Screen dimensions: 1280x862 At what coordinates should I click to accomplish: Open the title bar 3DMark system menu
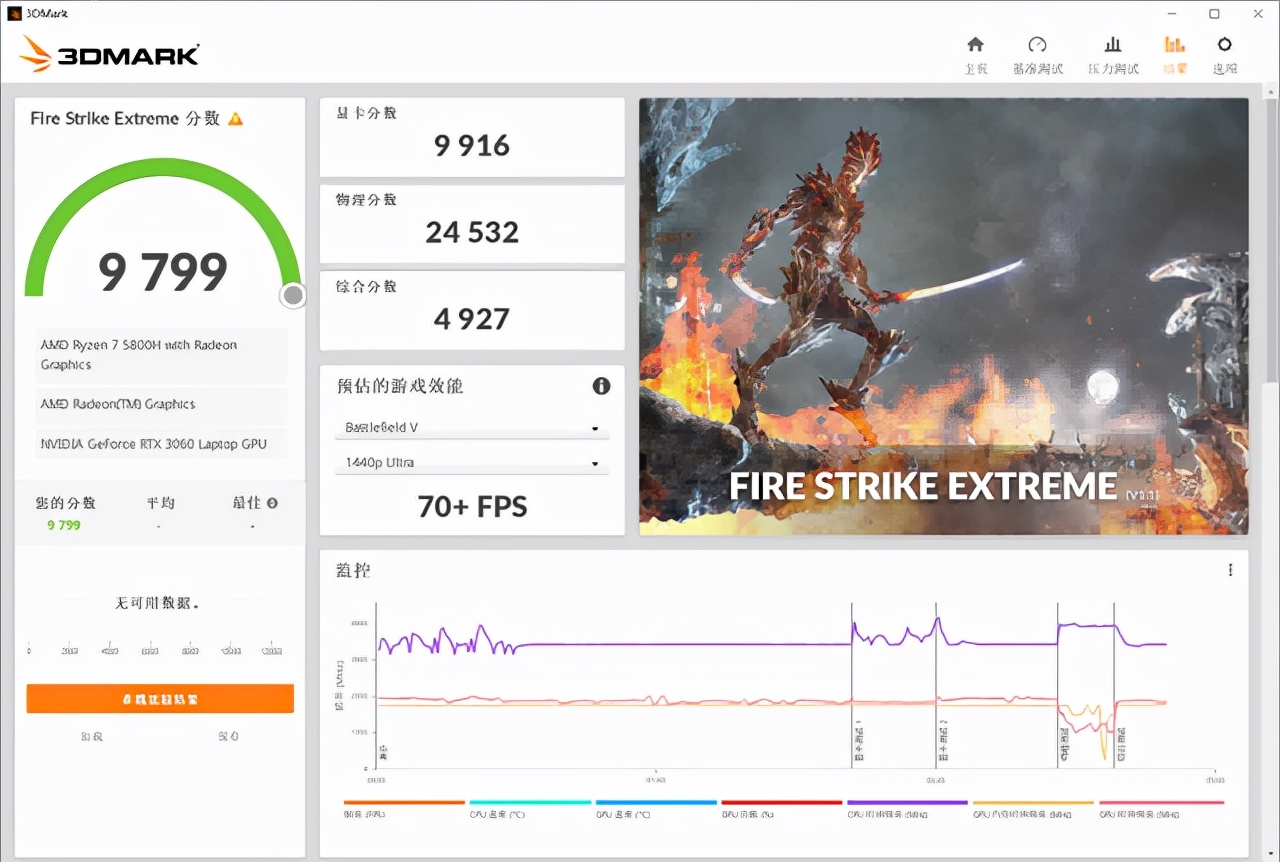coord(14,13)
